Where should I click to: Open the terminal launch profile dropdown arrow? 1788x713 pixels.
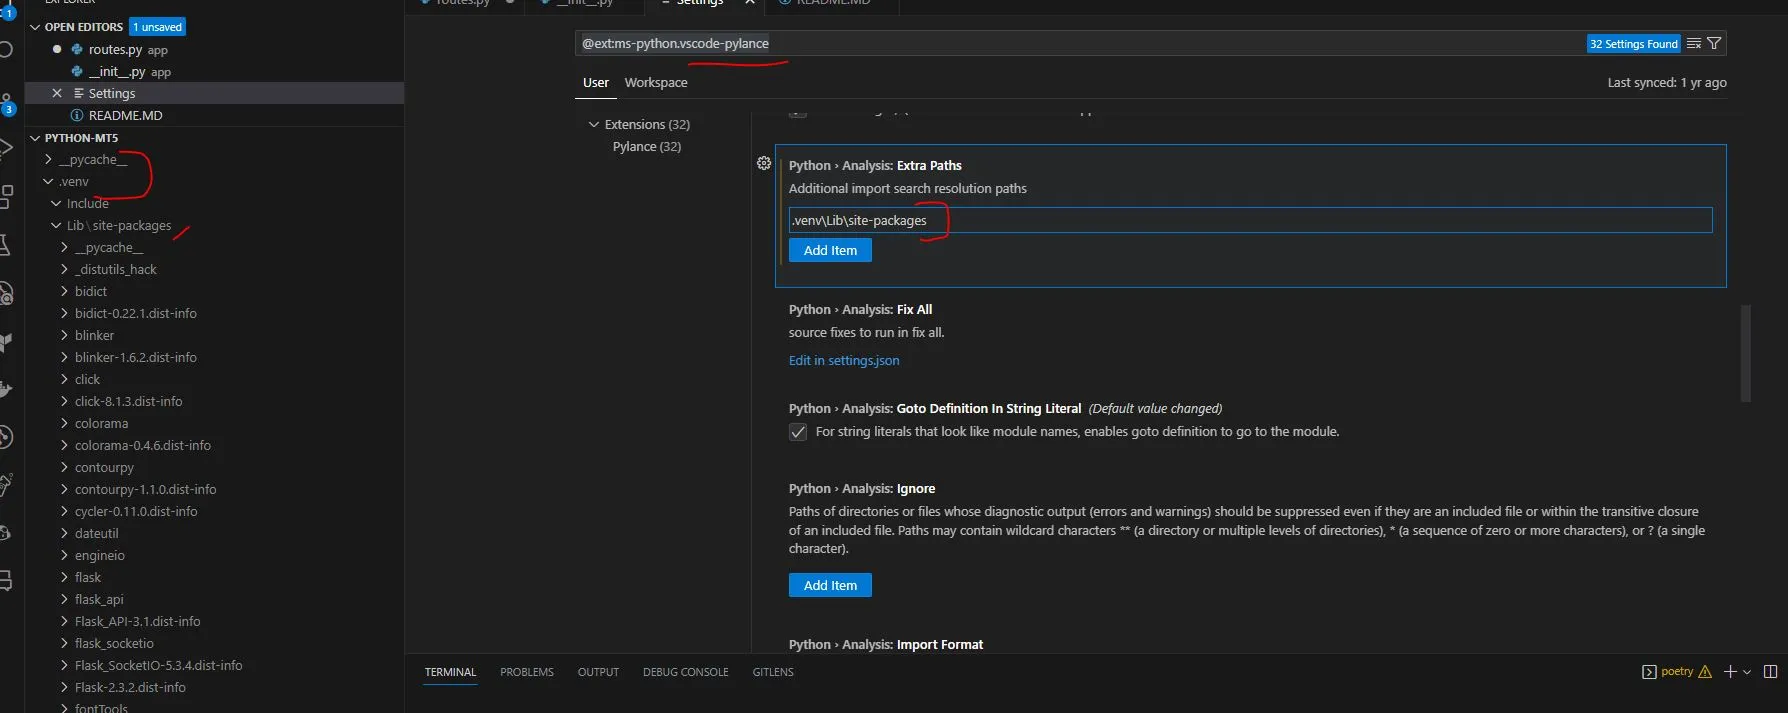point(1747,672)
